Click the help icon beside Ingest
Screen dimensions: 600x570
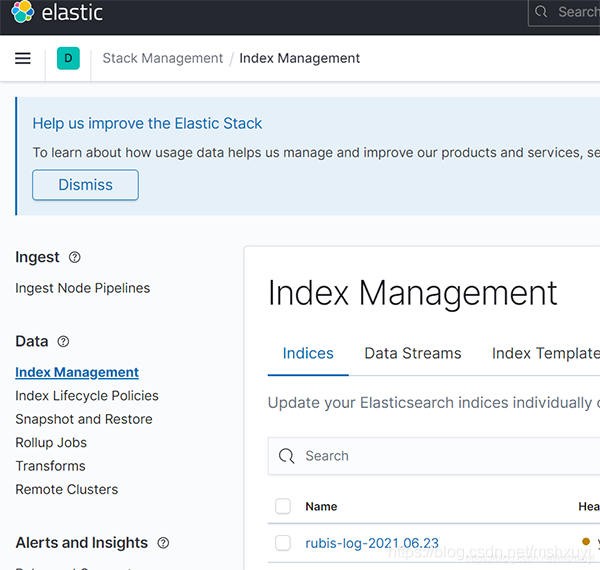(75, 257)
